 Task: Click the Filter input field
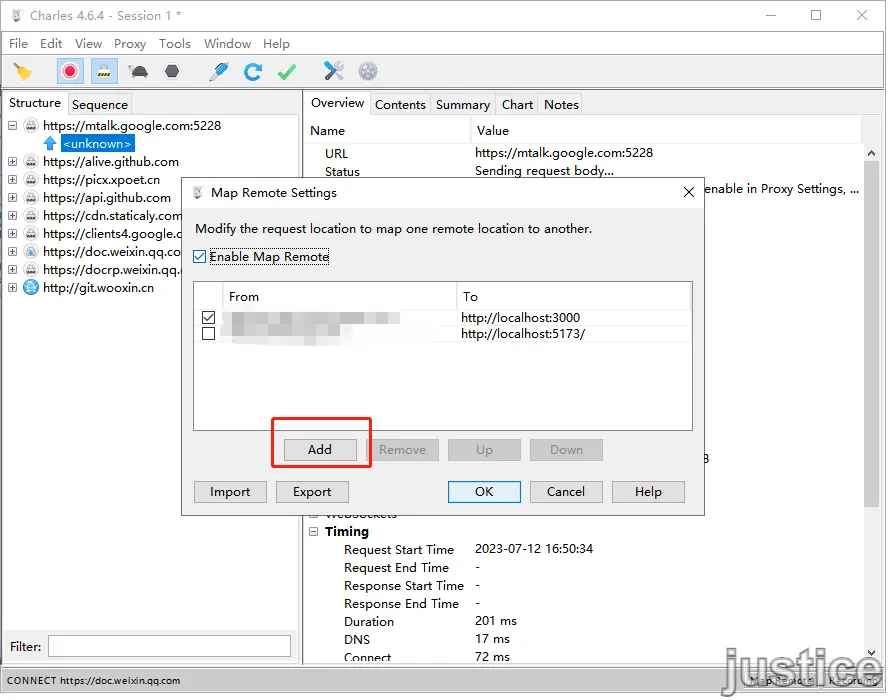pos(170,648)
